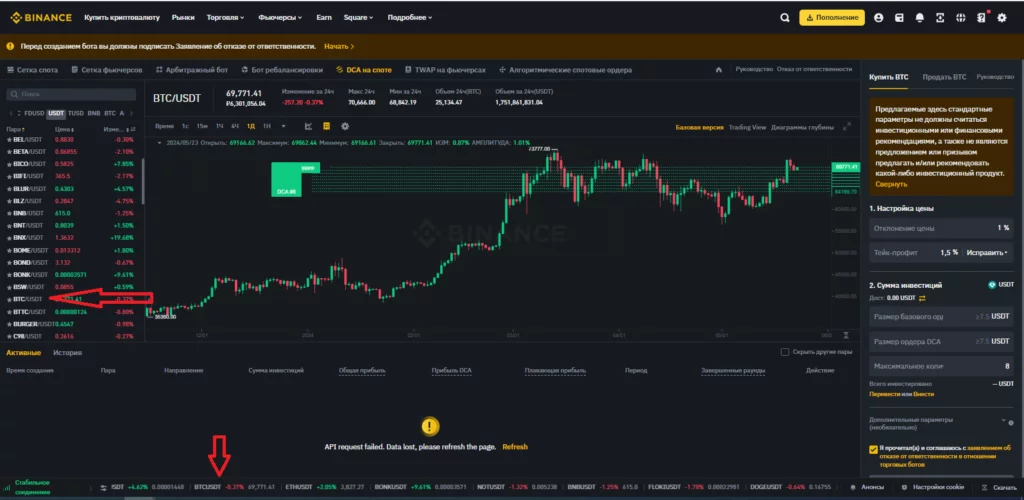Click the yellow "Пополнение" button
The height and width of the screenshot is (500, 1024).
831,17
